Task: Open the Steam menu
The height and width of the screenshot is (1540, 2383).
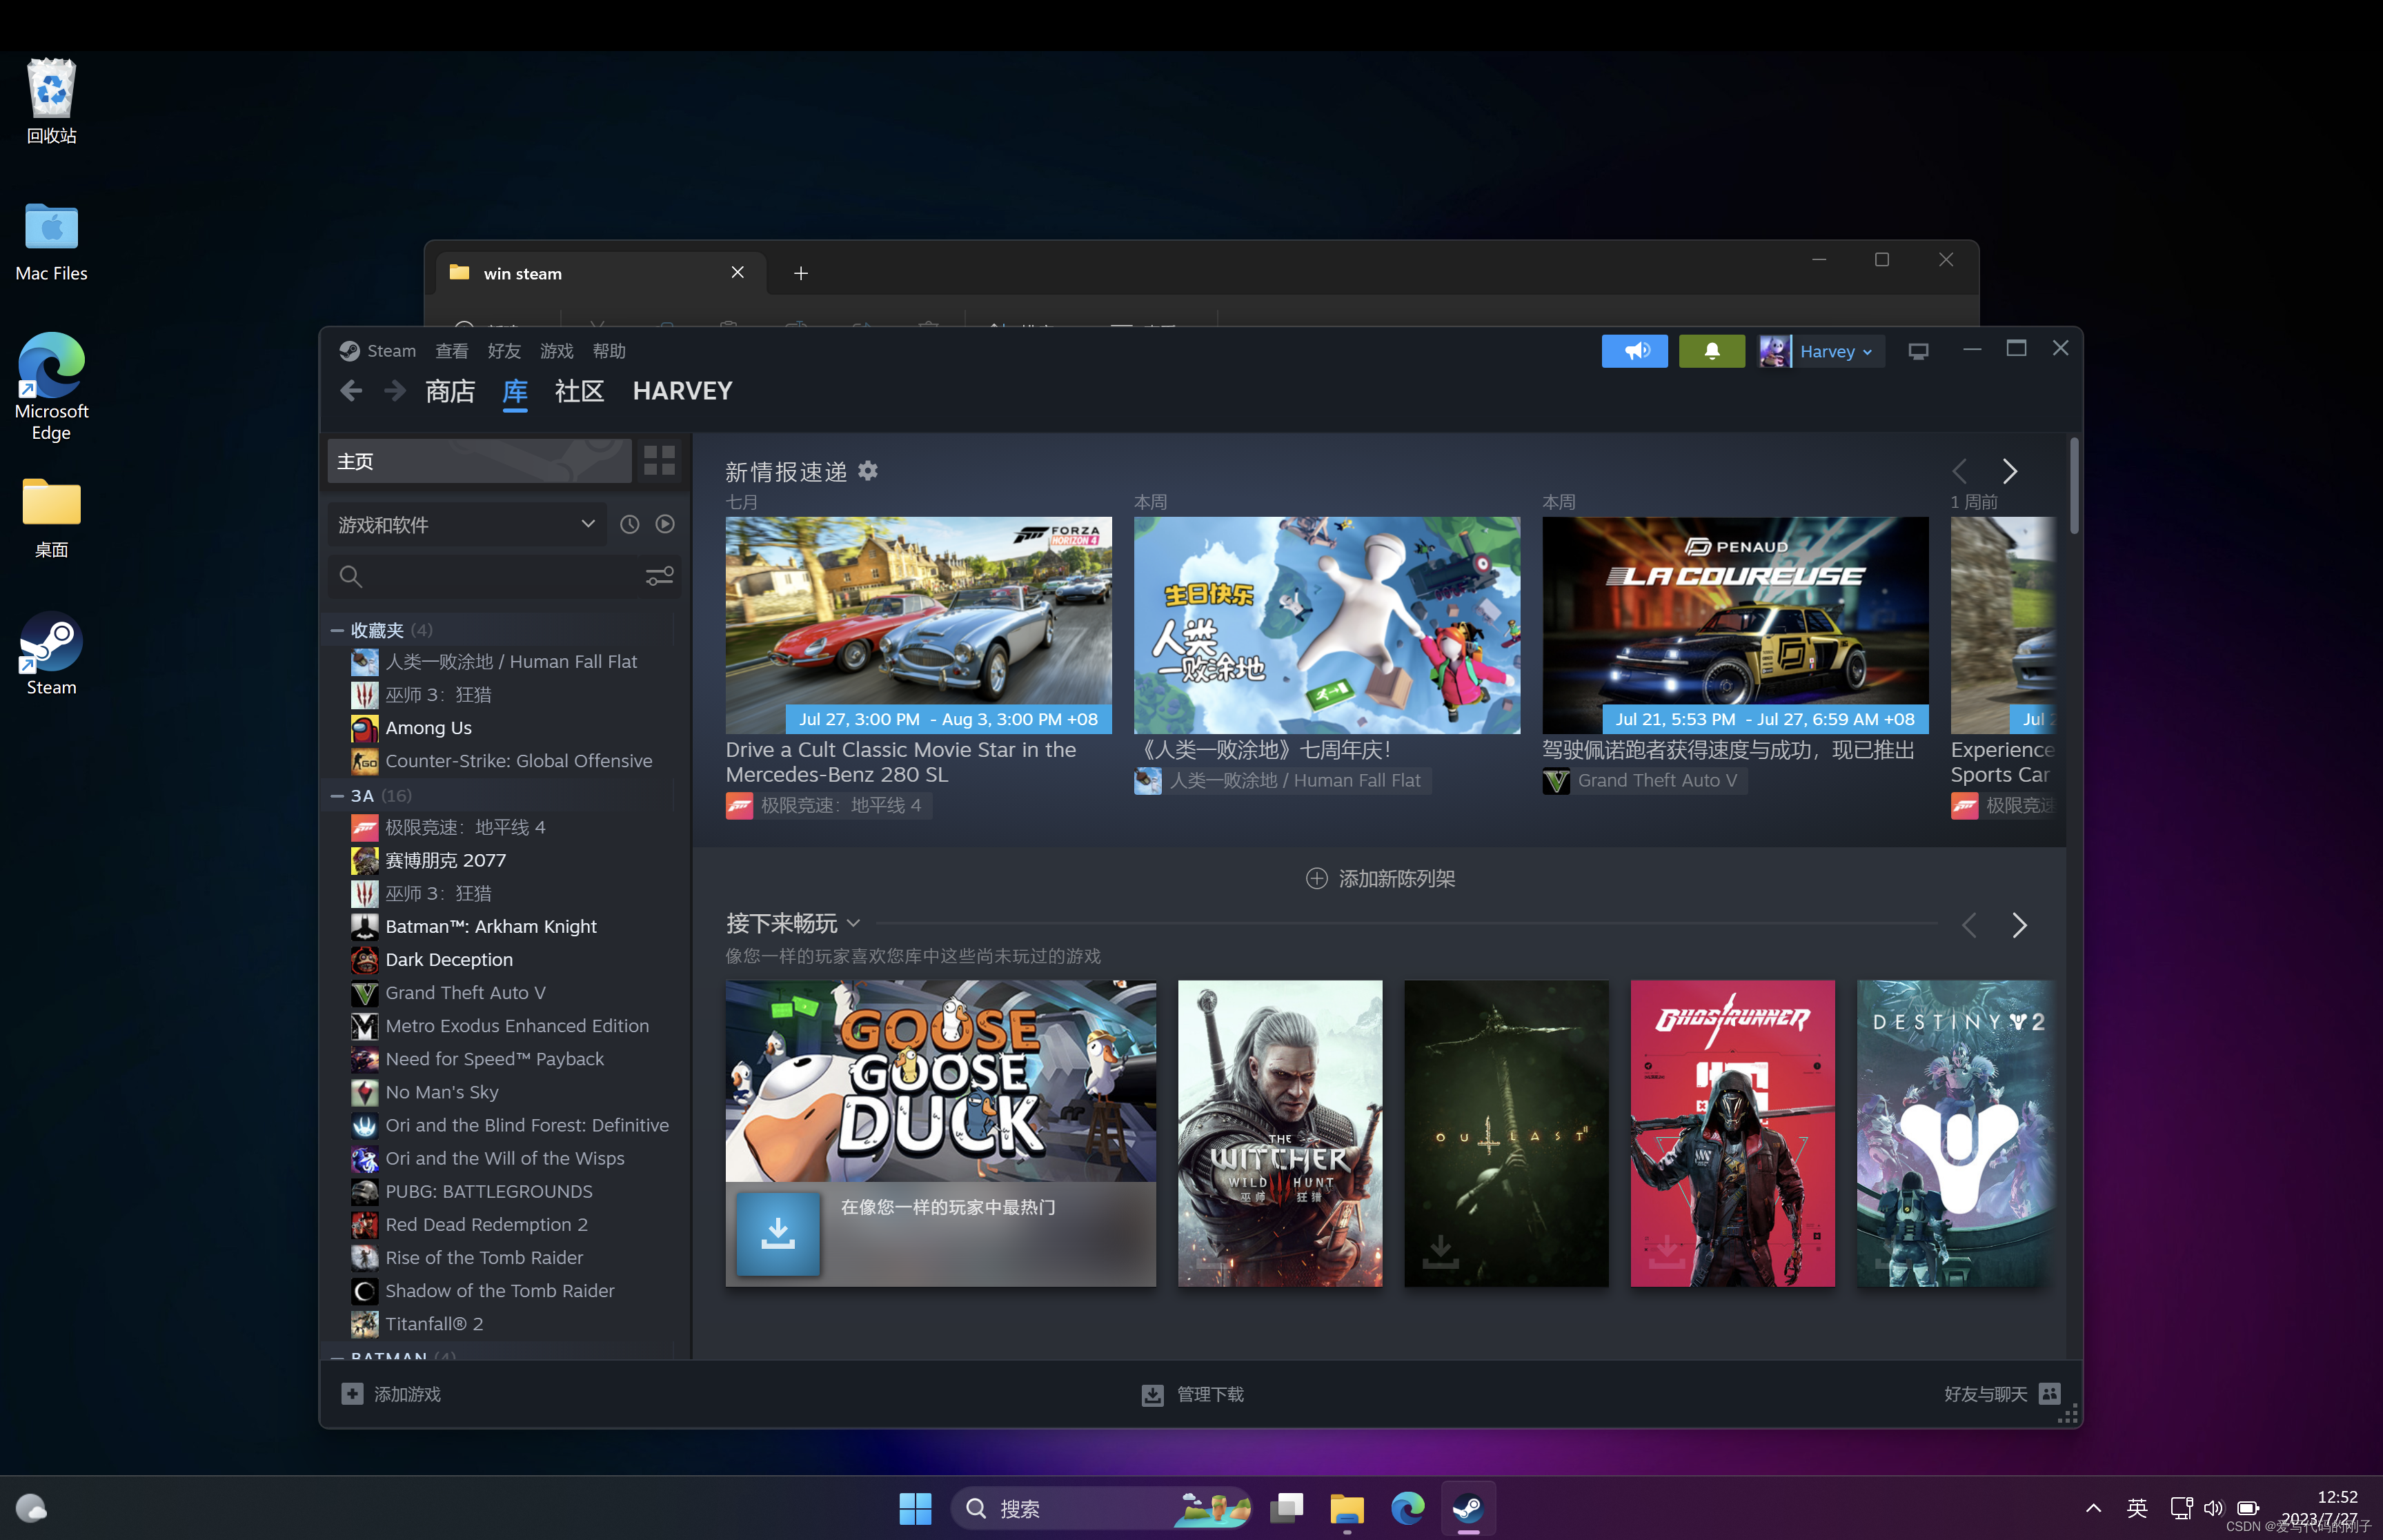Action: coord(390,351)
